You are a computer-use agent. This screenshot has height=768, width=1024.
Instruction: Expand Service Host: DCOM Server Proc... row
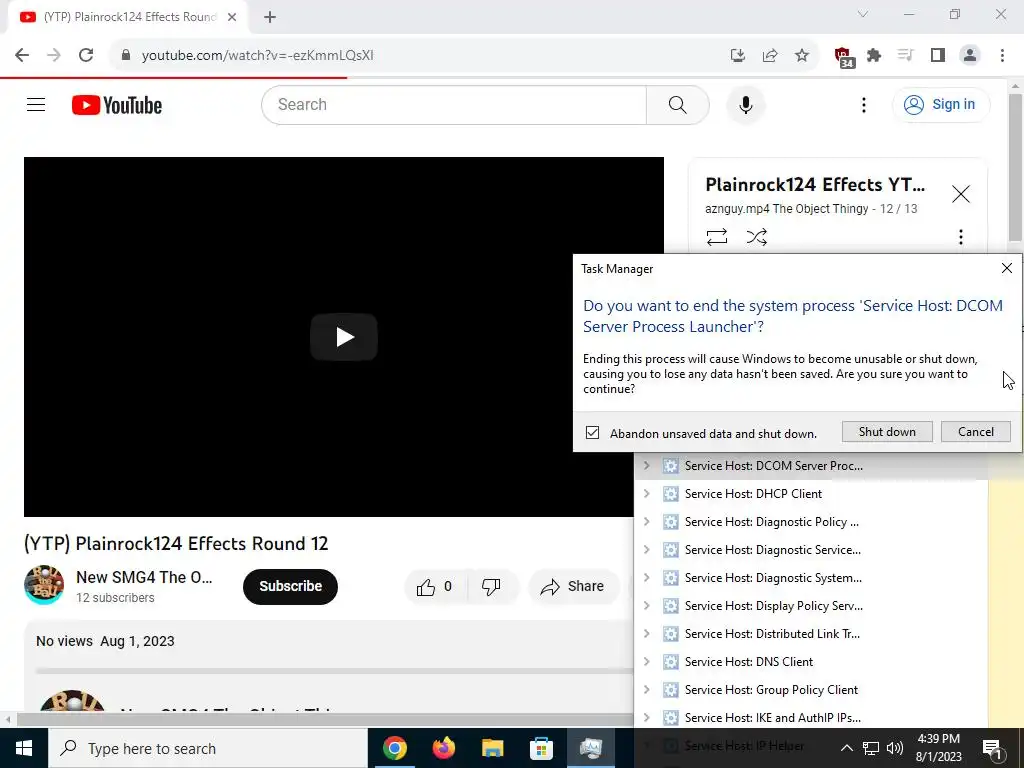click(x=647, y=466)
